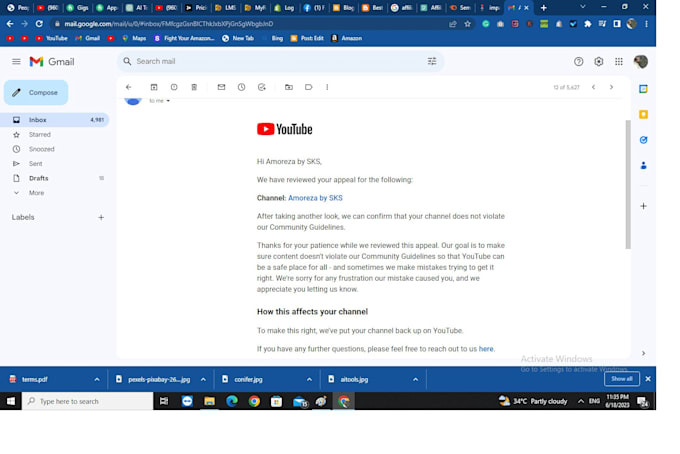The width and height of the screenshot is (680, 454).
Task: Snooze this email with the clock icon
Action: tap(242, 87)
